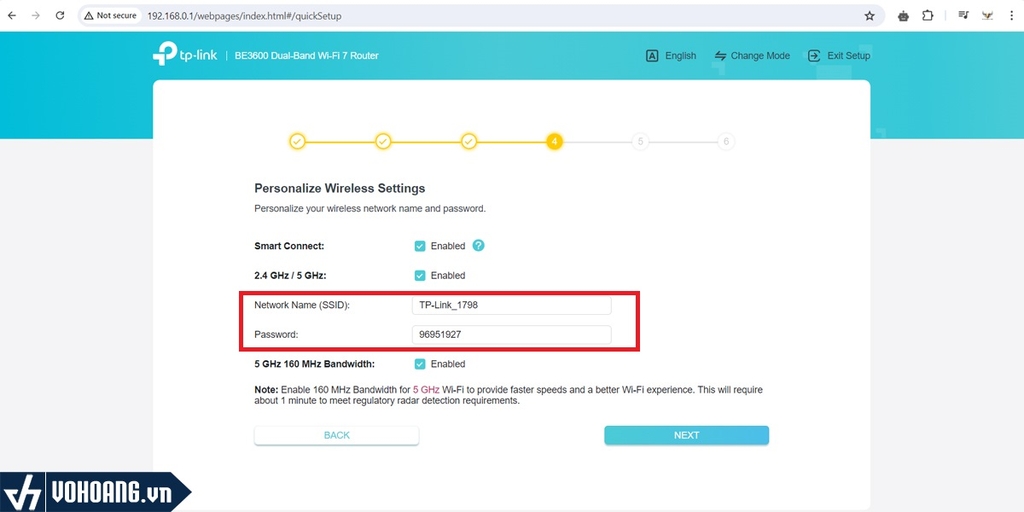Jump to step 5 of setup wizard

[640, 141]
